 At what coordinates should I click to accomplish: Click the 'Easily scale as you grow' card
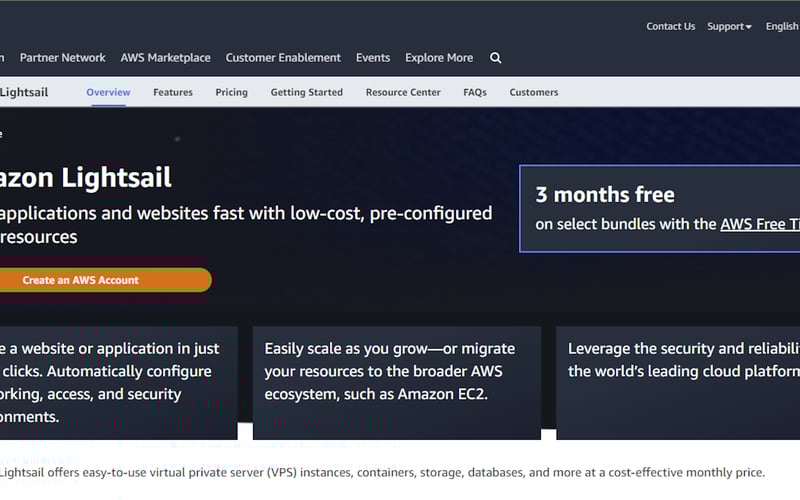tap(397, 383)
